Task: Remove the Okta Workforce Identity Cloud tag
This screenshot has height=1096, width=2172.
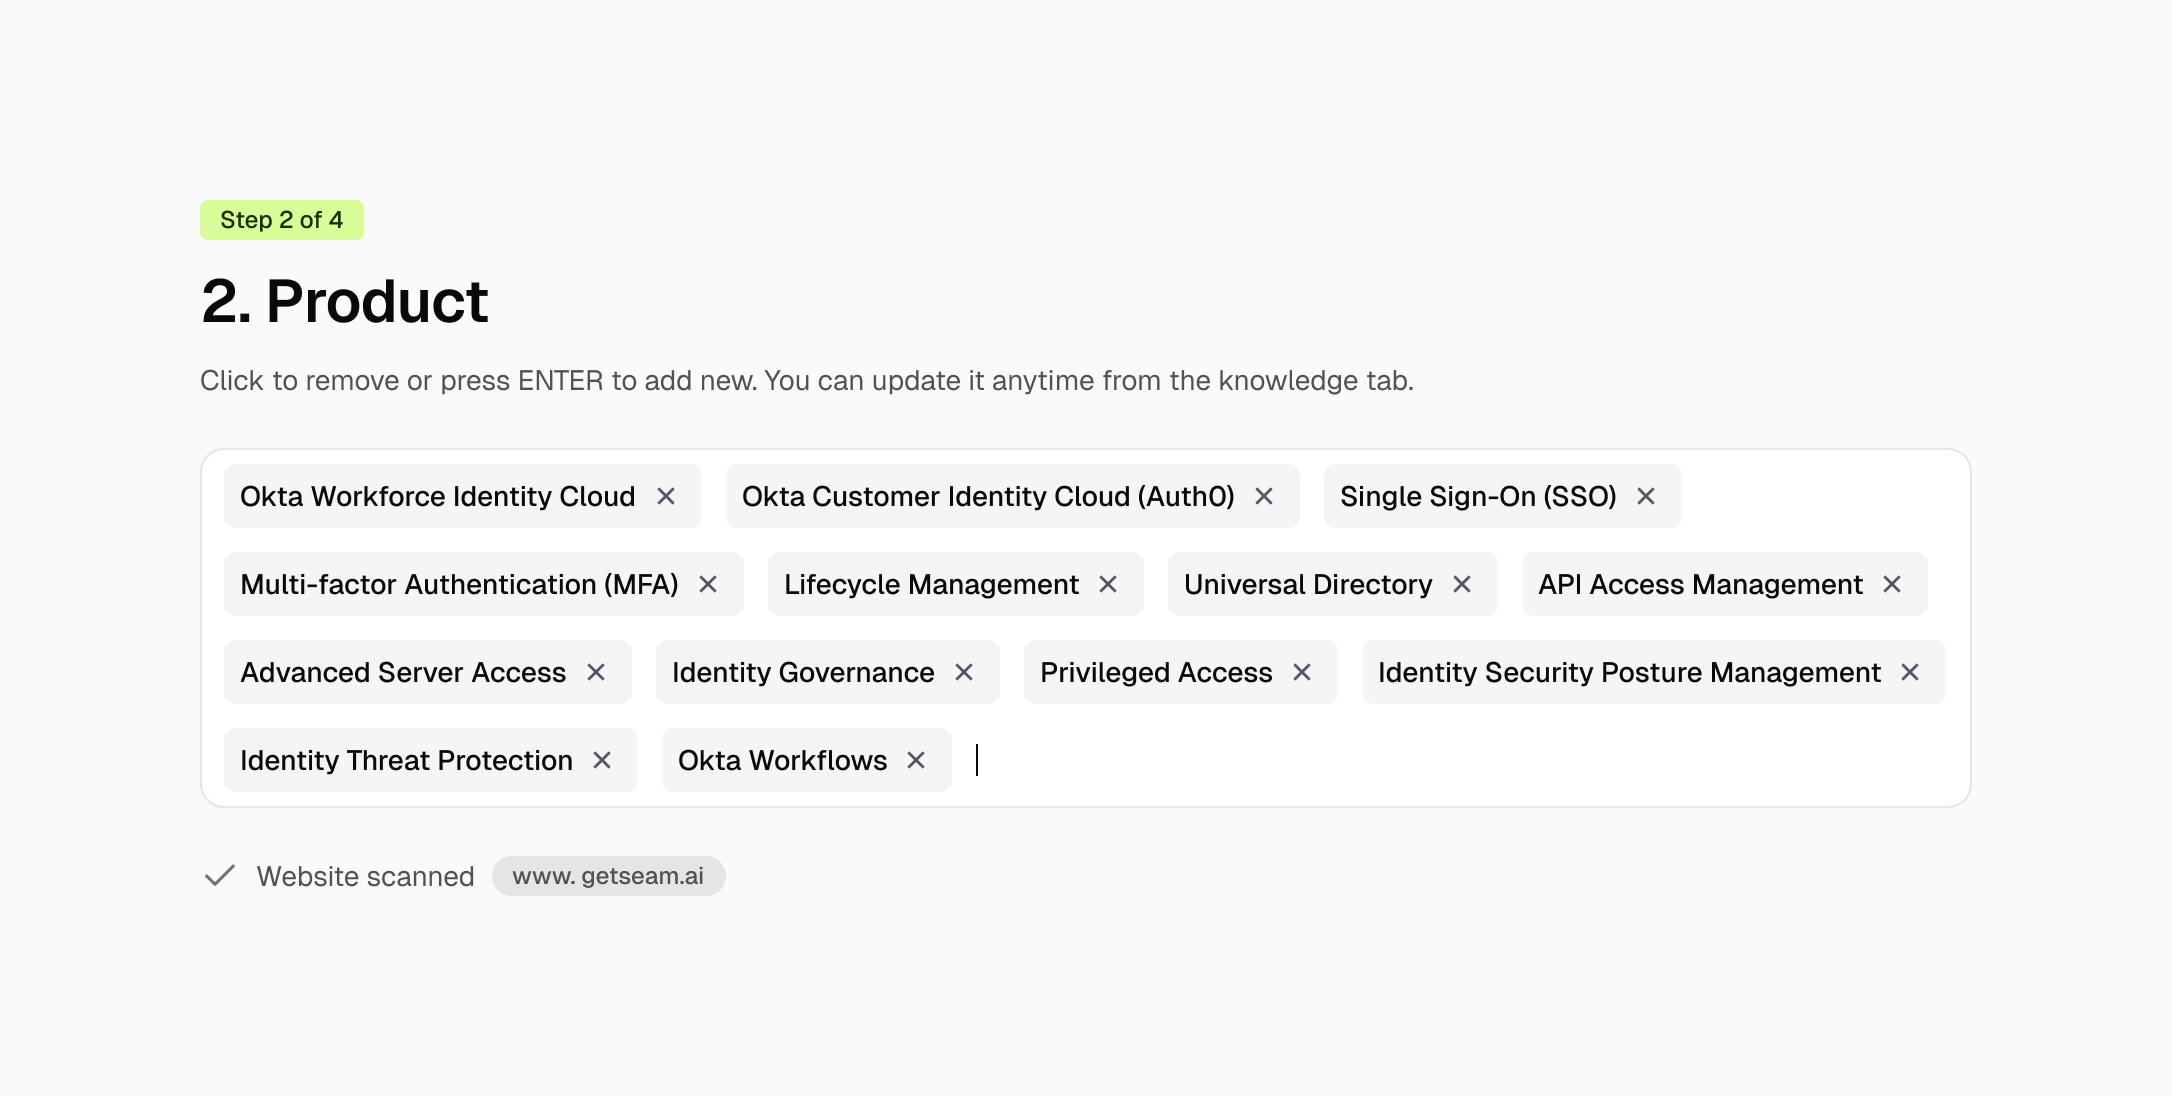Action: pos(666,496)
